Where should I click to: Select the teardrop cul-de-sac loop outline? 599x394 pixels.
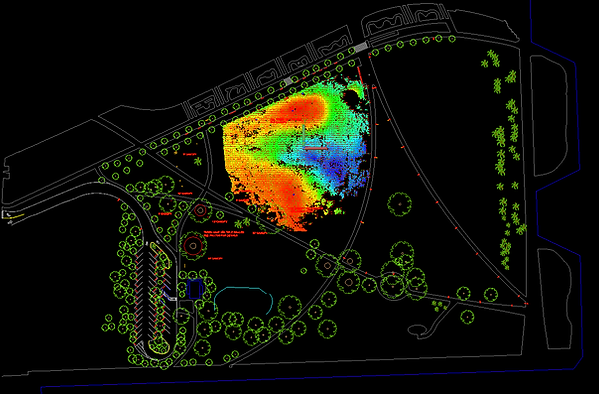pos(418,330)
